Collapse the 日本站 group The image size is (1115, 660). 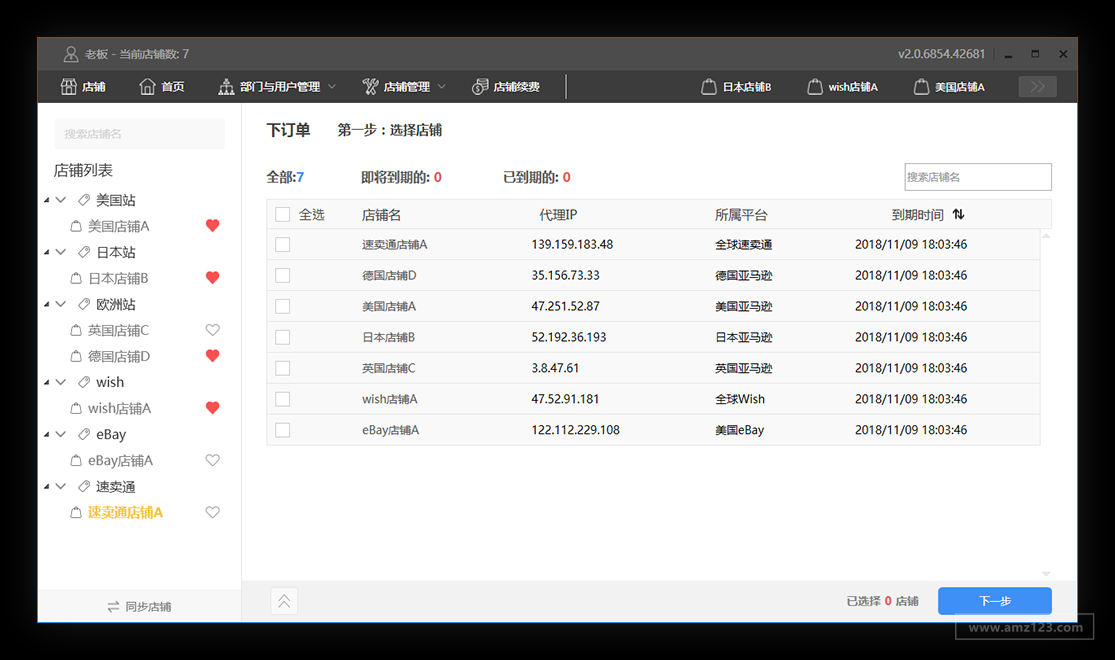coord(60,252)
